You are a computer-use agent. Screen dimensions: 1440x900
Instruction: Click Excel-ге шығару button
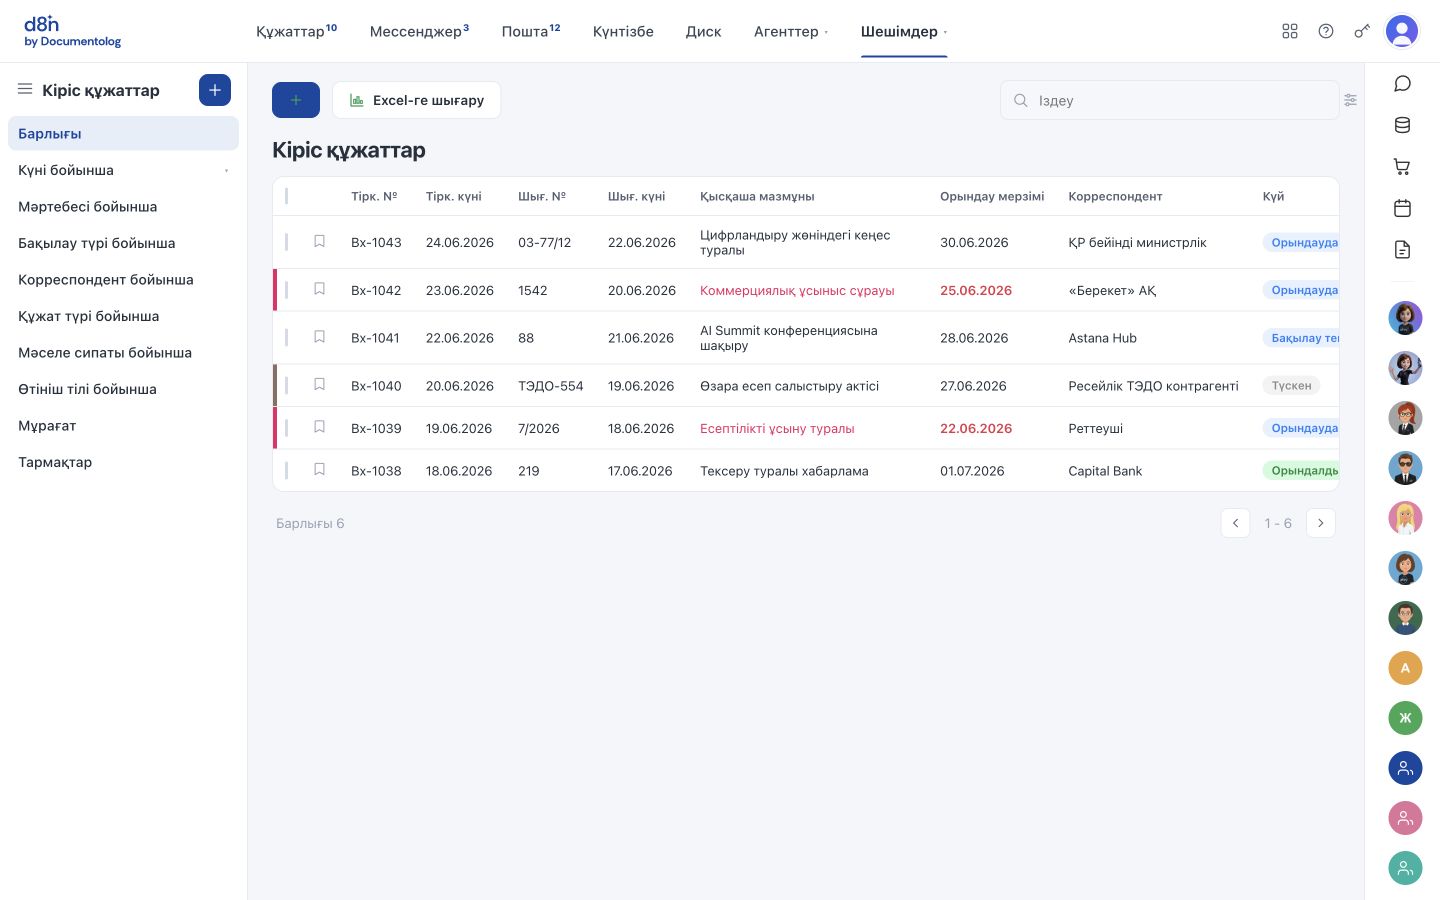coord(416,100)
